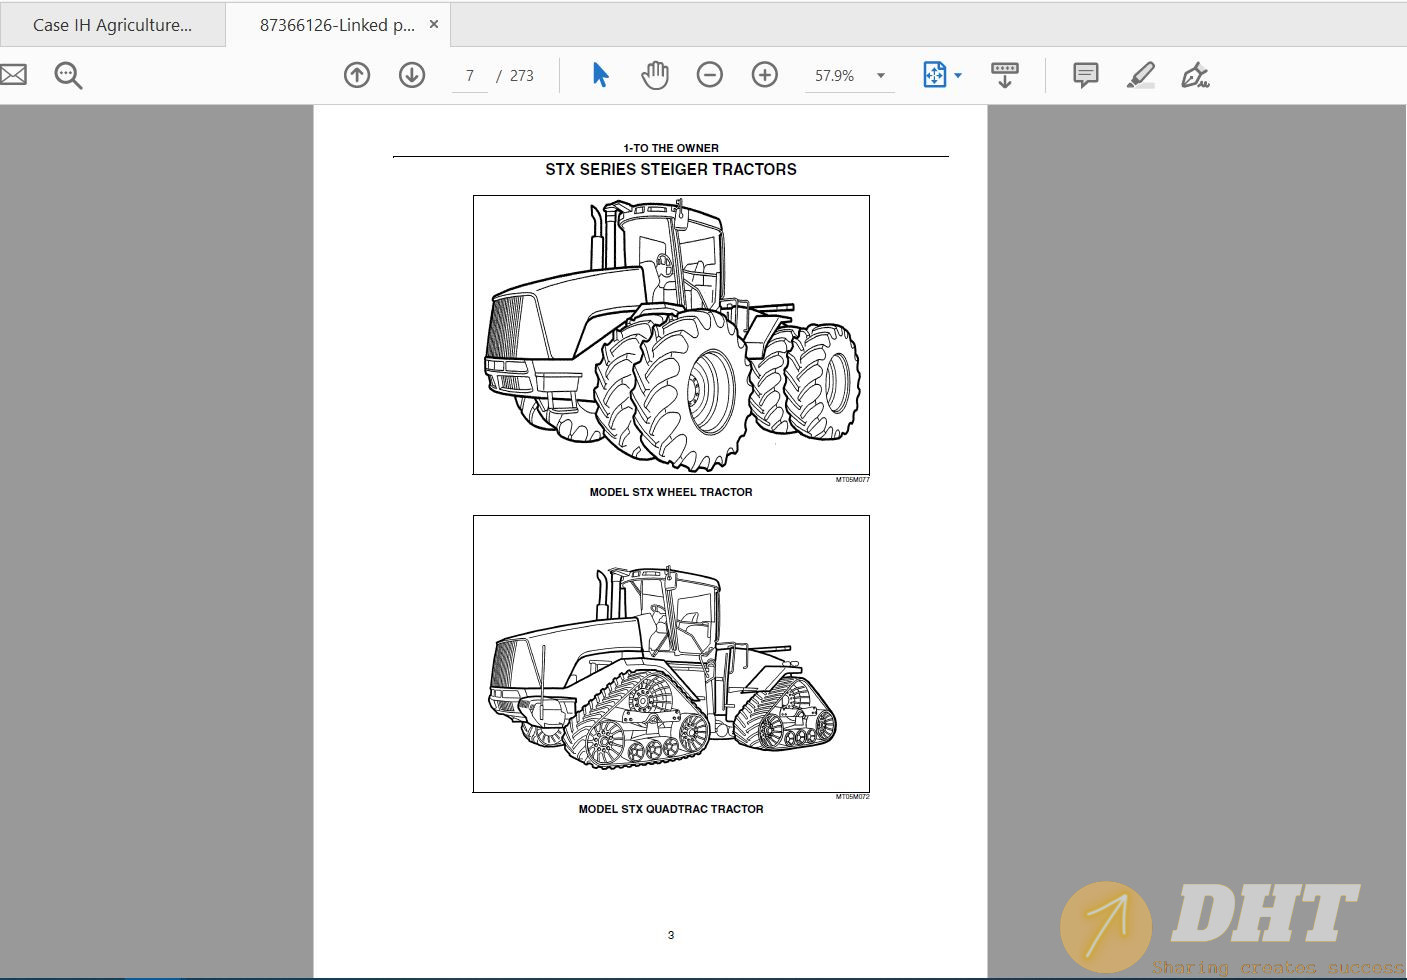This screenshot has width=1407, height=980.
Task: Go to previous page with up arrow
Action: [x=357, y=75]
